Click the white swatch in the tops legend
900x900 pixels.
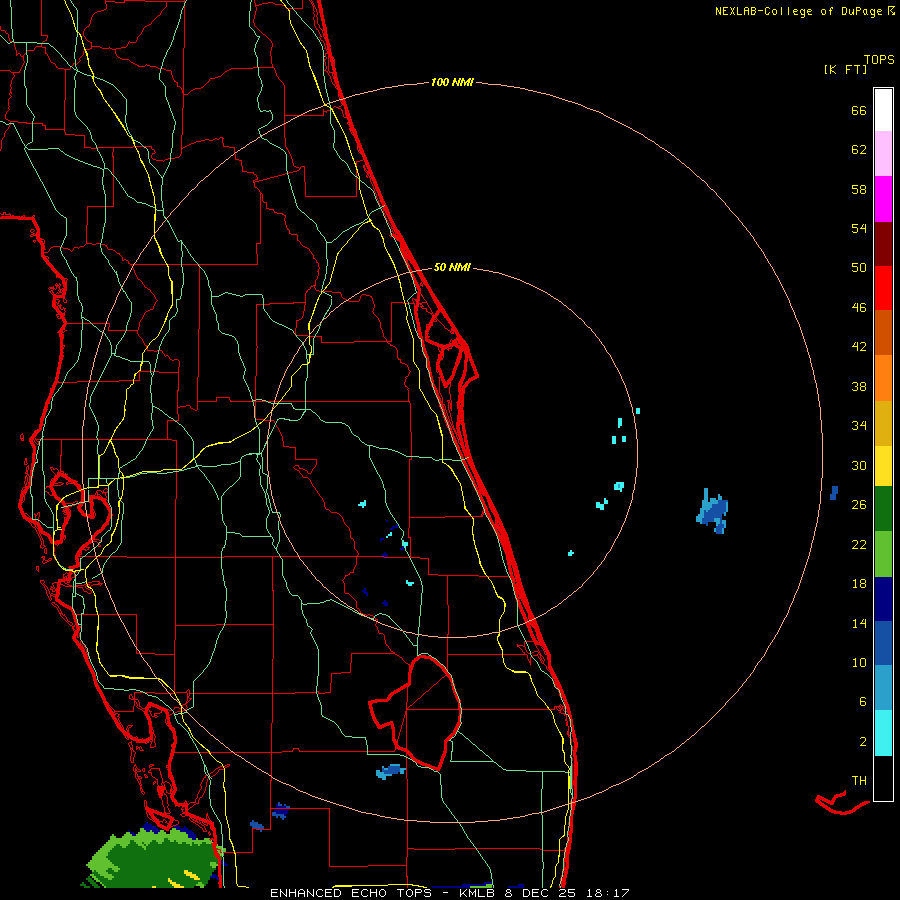tap(883, 110)
